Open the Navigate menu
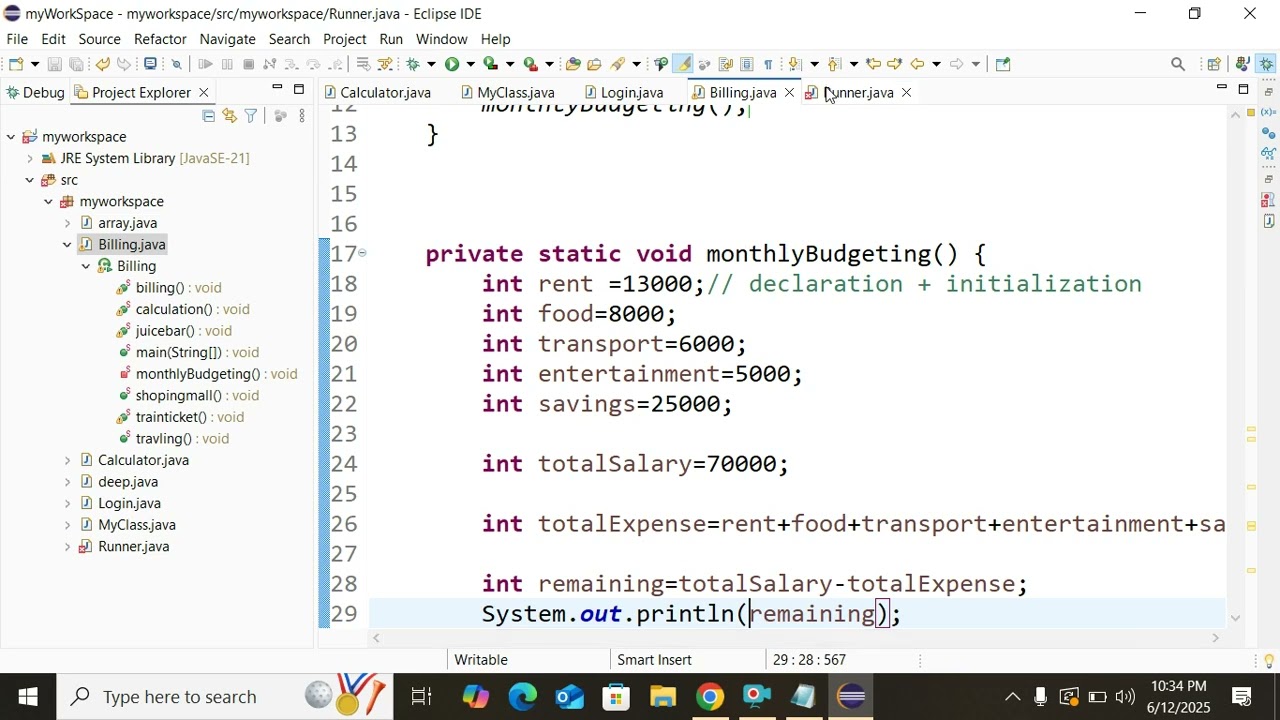This screenshot has height=720, width=1280. pos(227,39)
